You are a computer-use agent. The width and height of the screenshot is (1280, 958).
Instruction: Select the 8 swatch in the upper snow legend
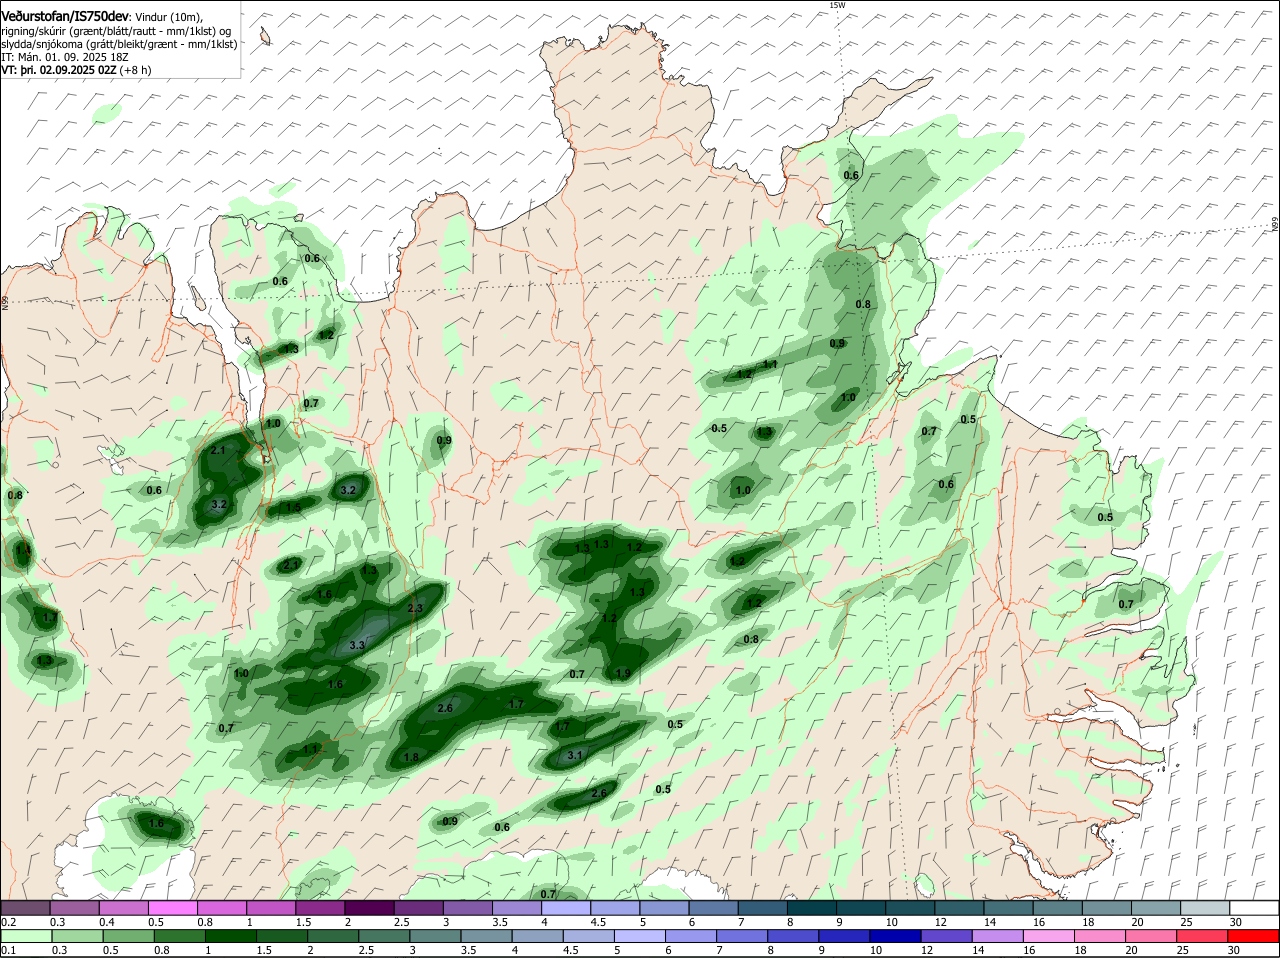point(811,908)
